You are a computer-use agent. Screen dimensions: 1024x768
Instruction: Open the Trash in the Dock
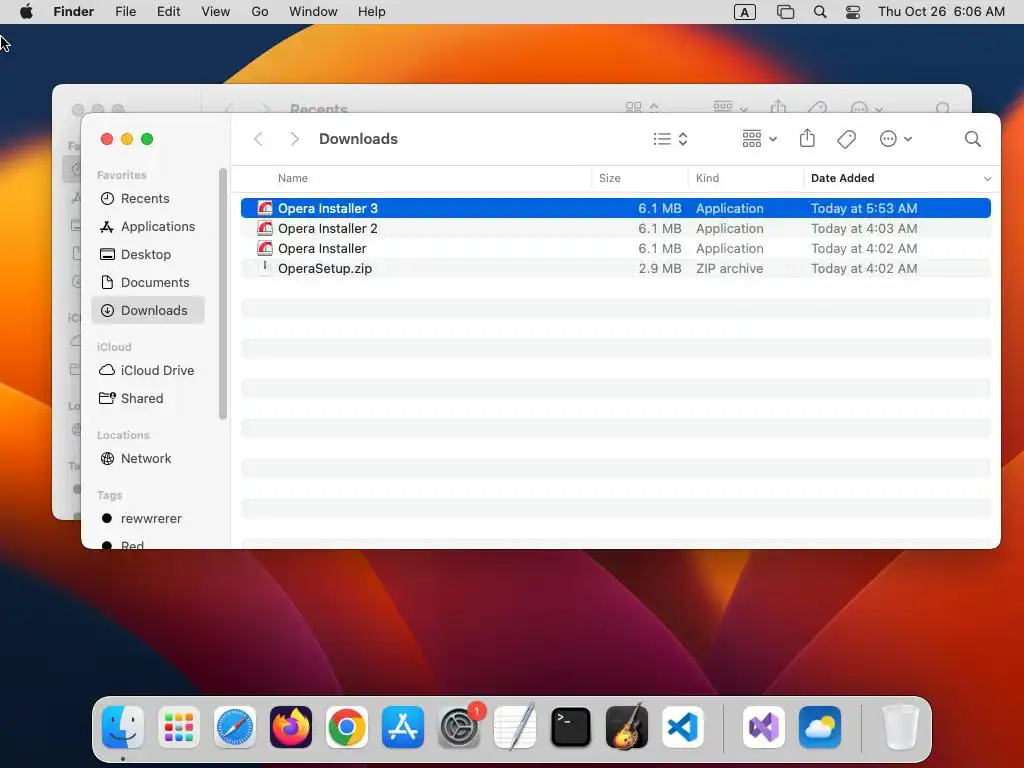click(900, 727)
